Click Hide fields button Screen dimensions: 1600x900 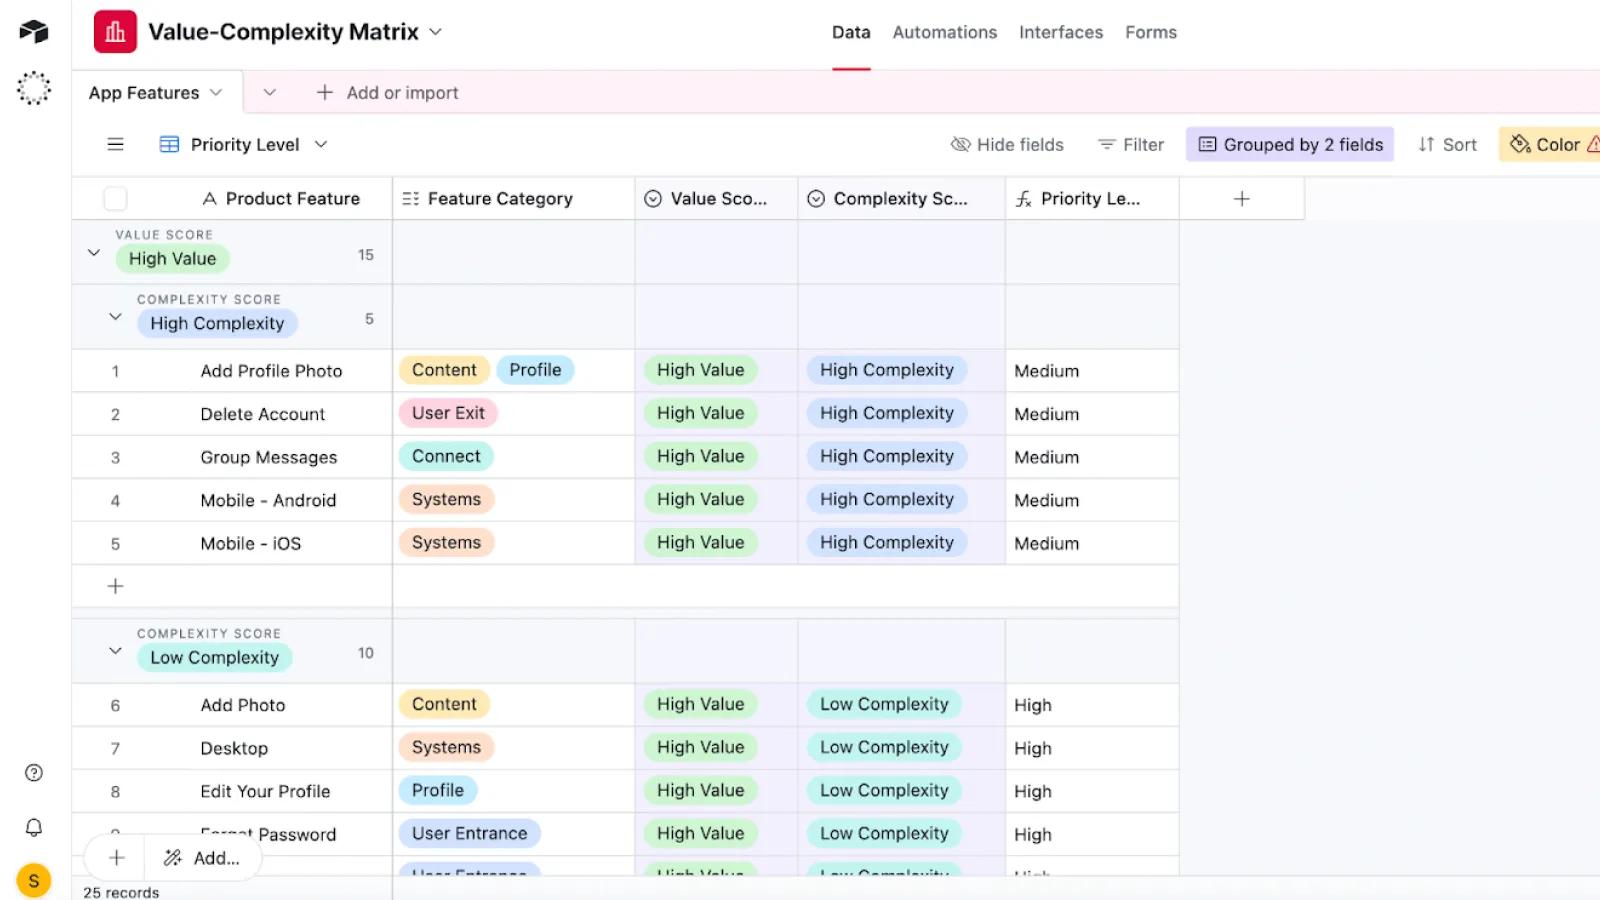tap(1007, 144)
